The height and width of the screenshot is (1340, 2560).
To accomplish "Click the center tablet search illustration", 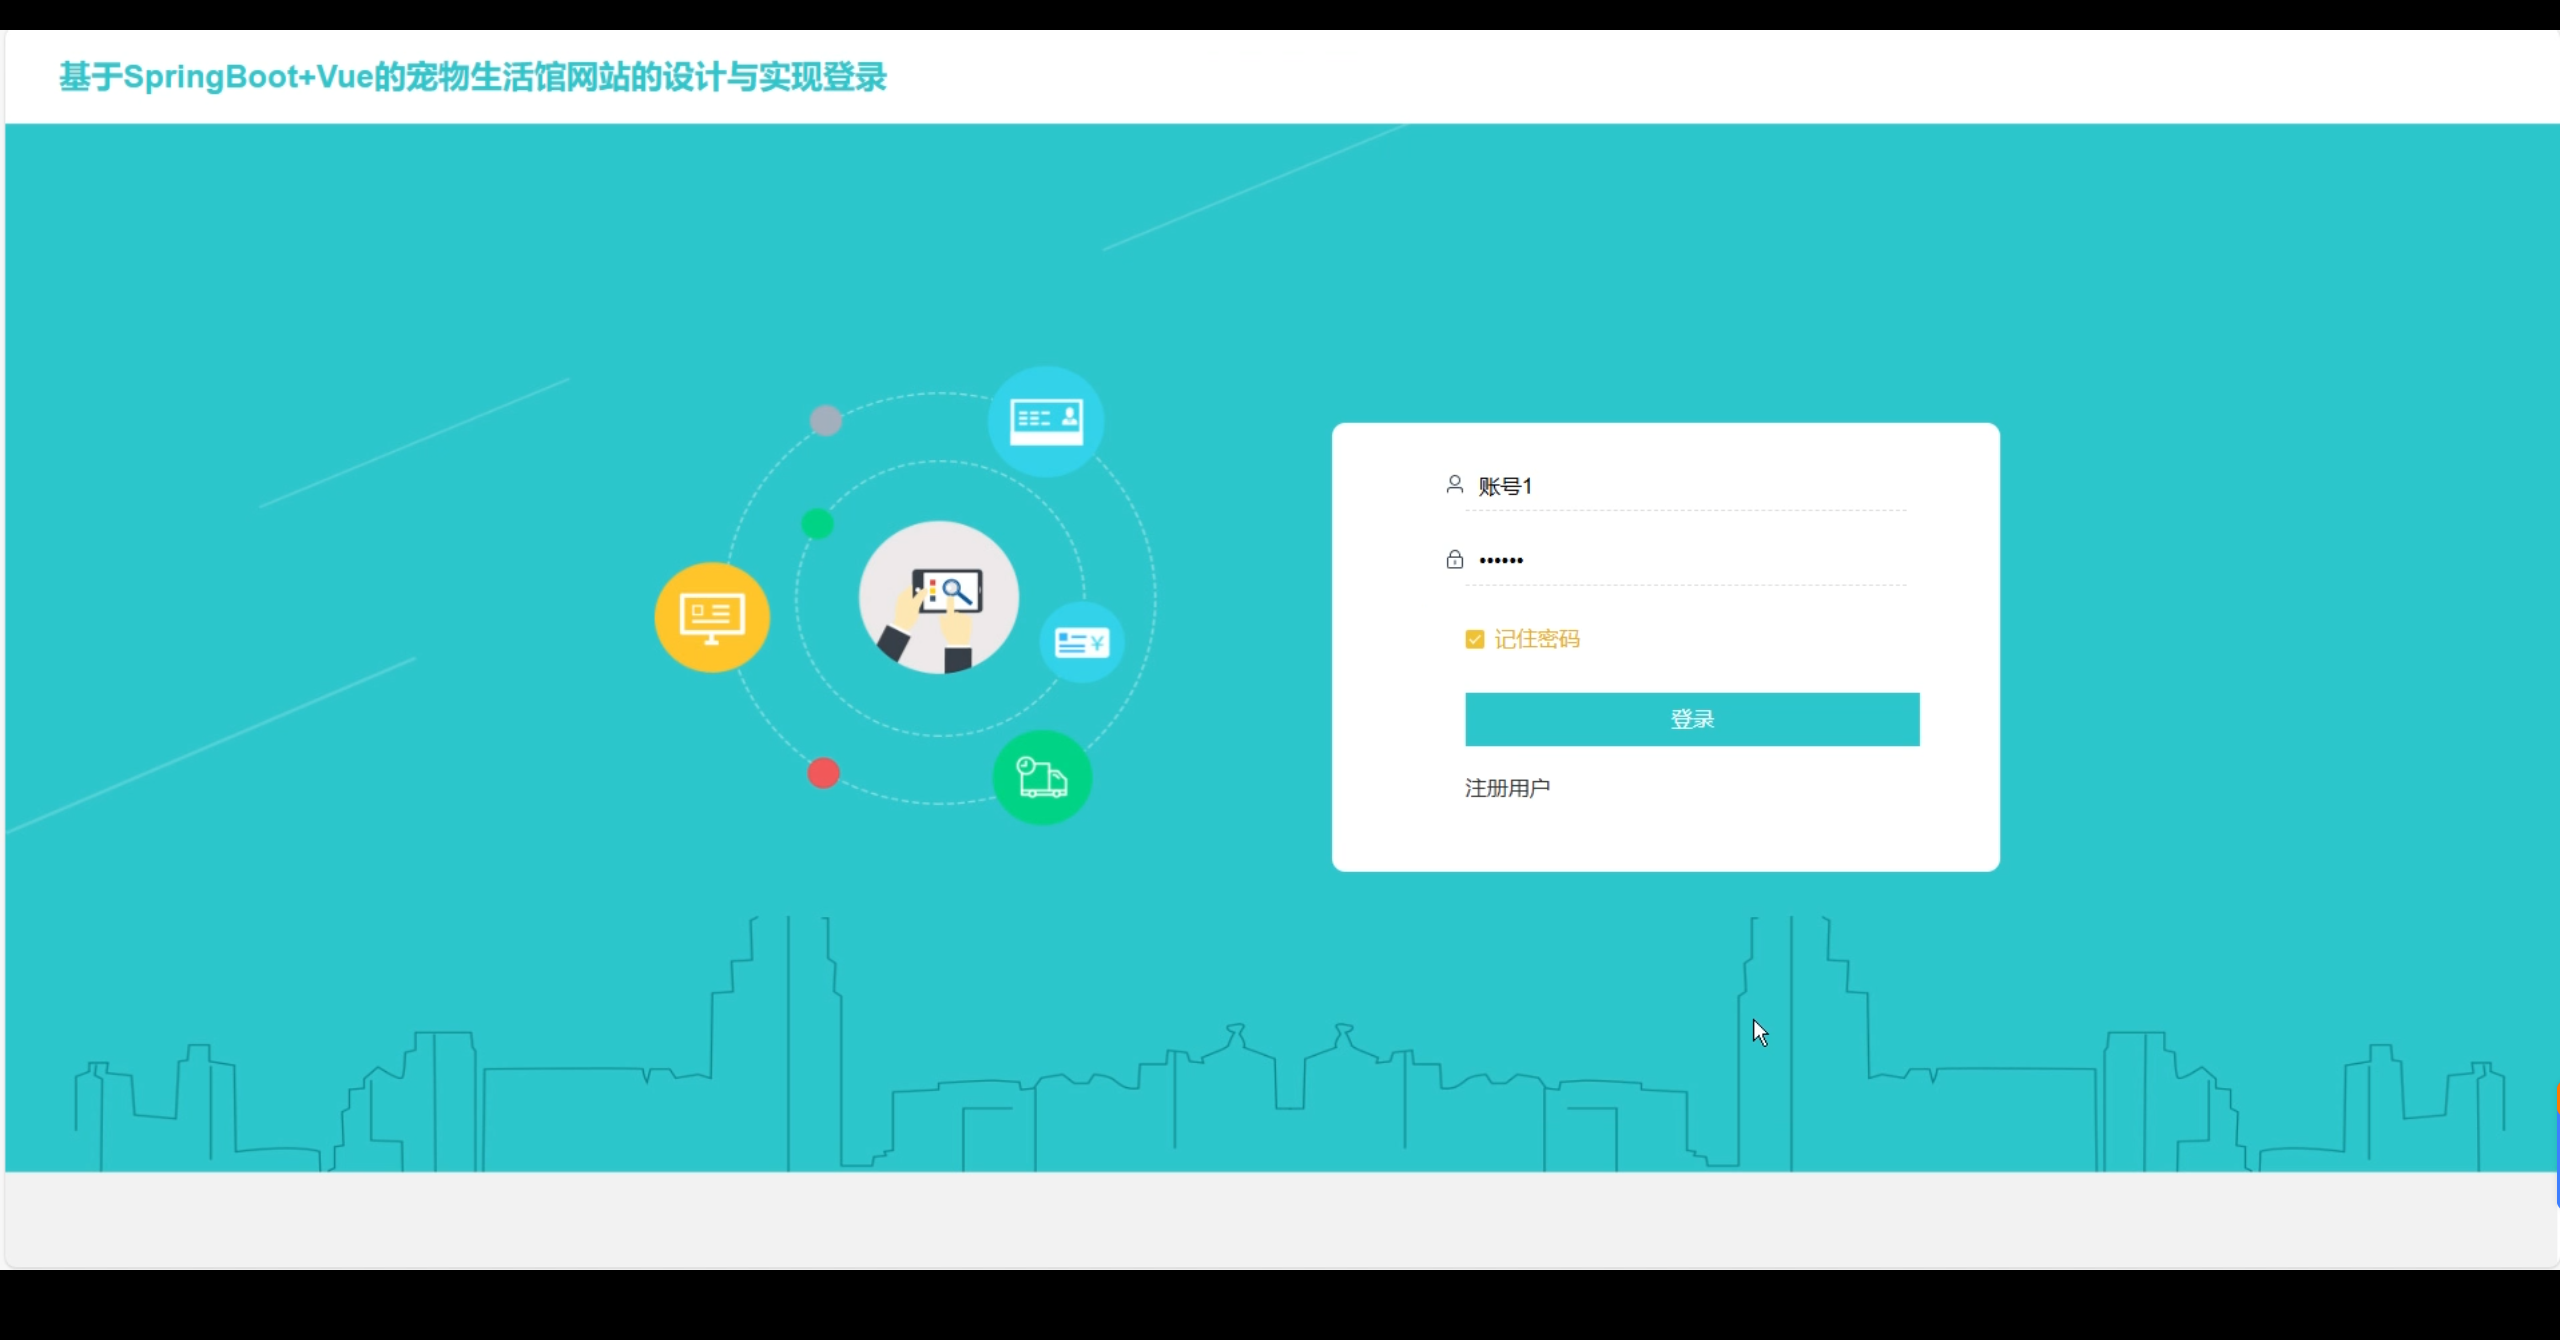I will (x=938, y=597).
